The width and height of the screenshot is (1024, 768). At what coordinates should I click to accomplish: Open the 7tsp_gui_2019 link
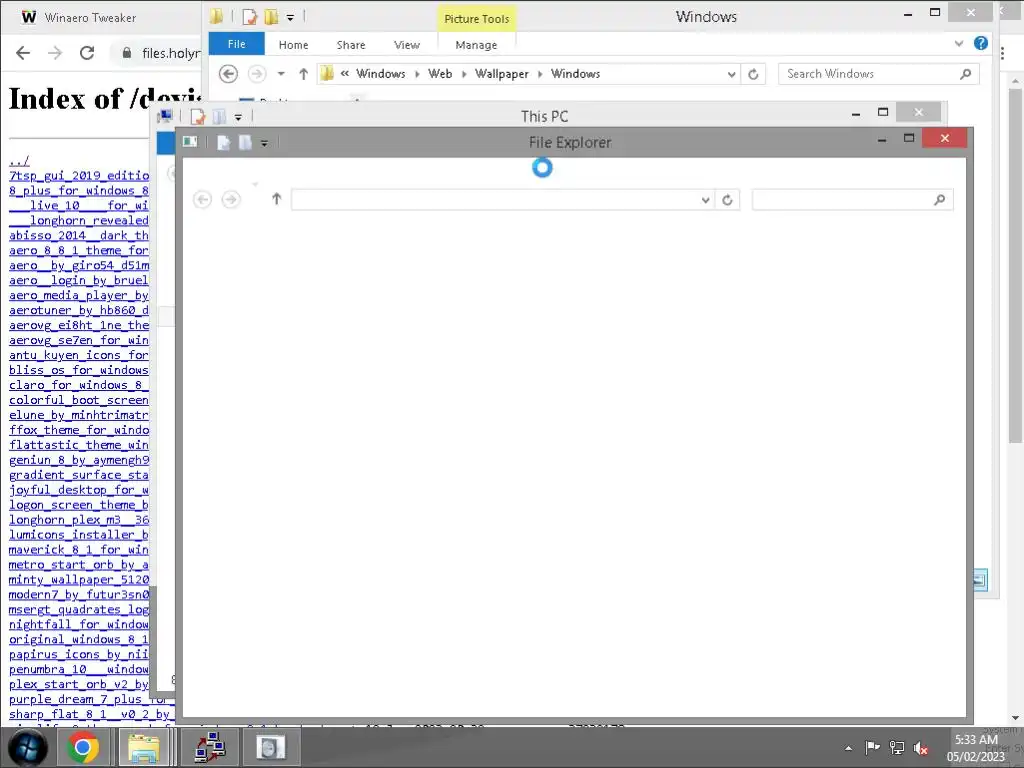point(79,176)
